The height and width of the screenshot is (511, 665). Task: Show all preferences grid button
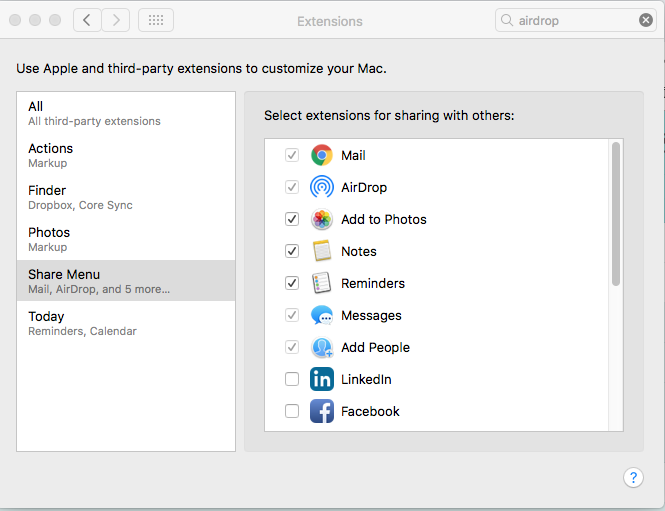click(x=156, y=20)
